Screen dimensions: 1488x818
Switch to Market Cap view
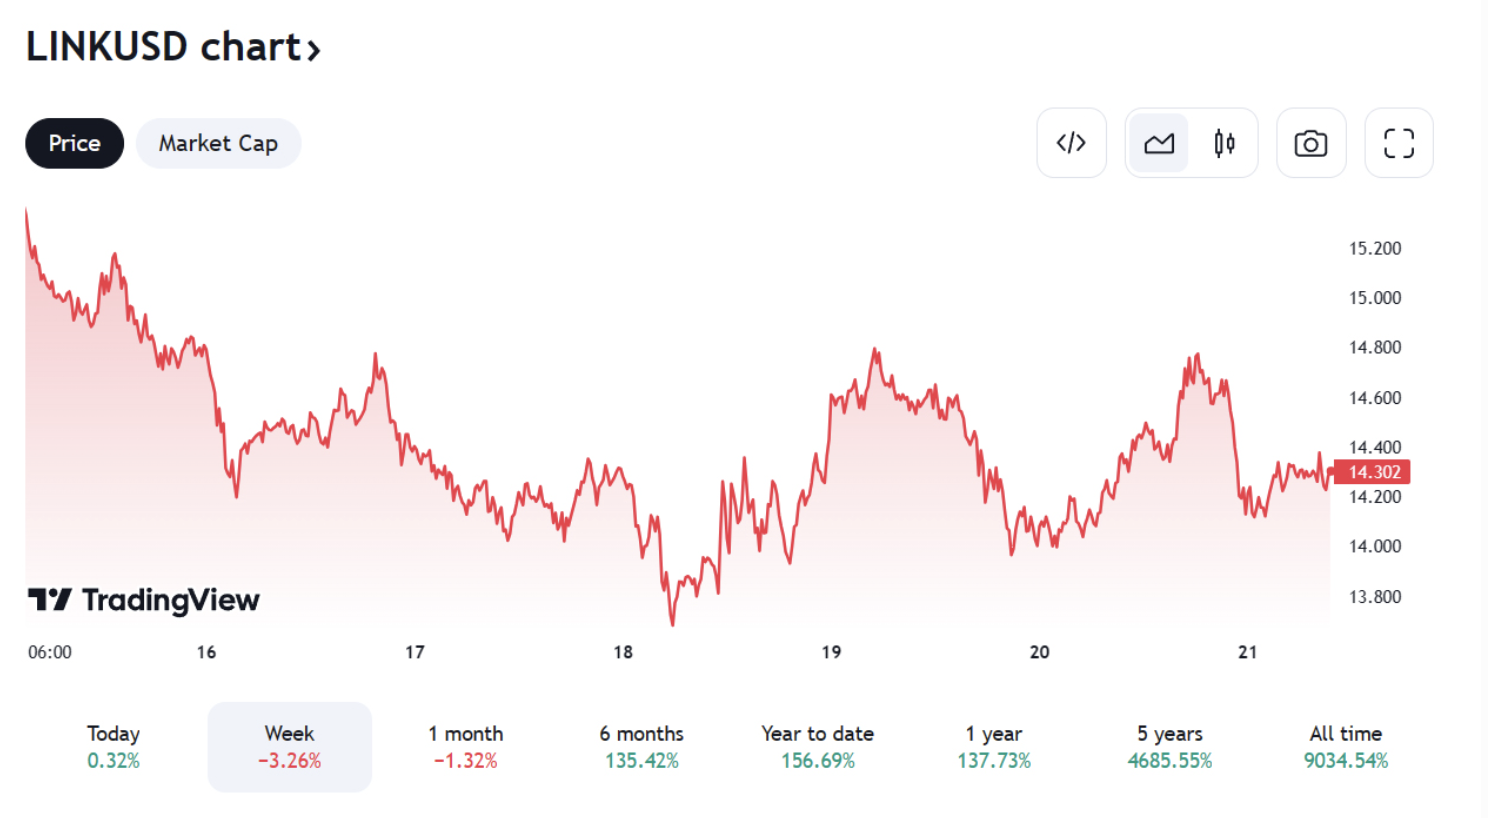click(218, 143)
